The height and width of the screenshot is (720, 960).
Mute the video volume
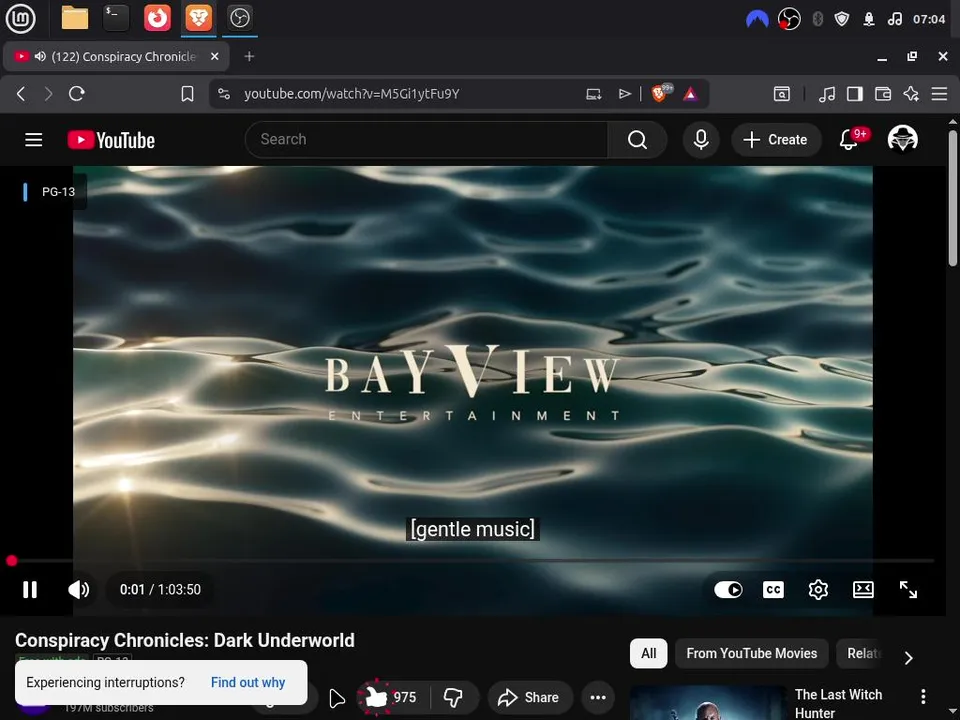[x=78, y=590]
